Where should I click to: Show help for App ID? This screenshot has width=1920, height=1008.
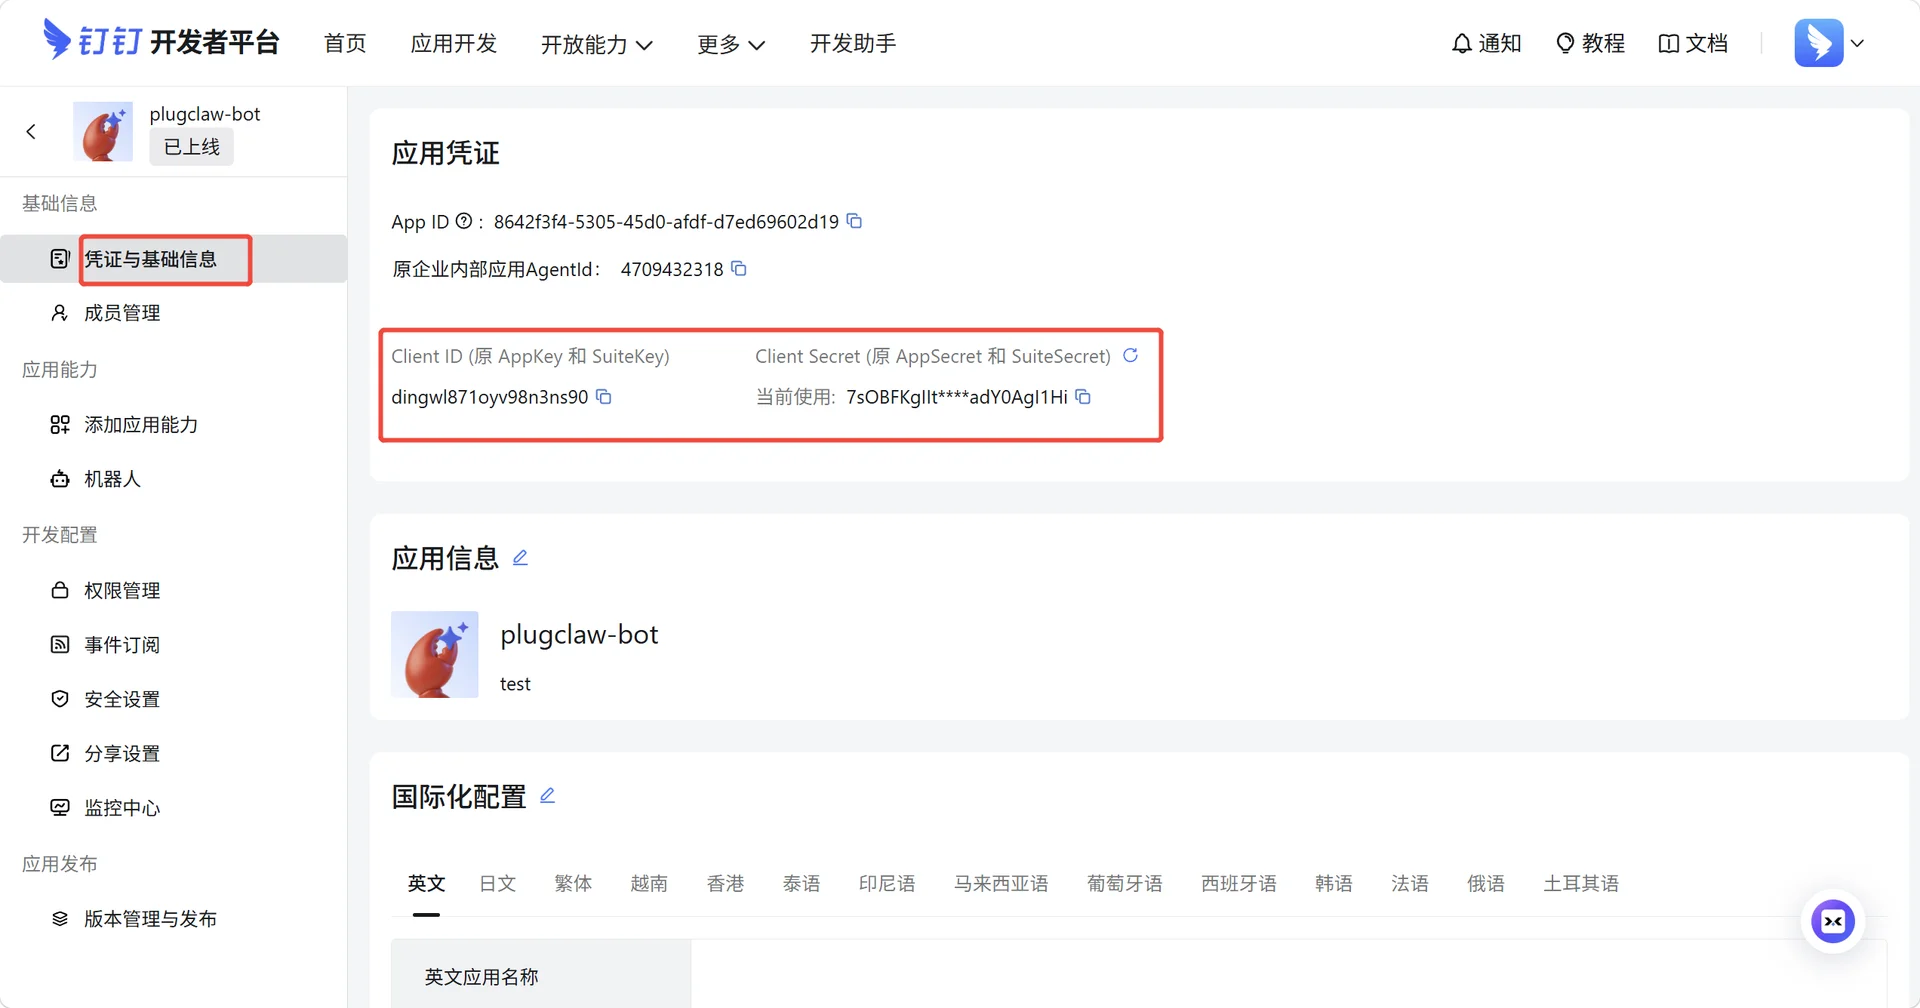click(463, 221)
